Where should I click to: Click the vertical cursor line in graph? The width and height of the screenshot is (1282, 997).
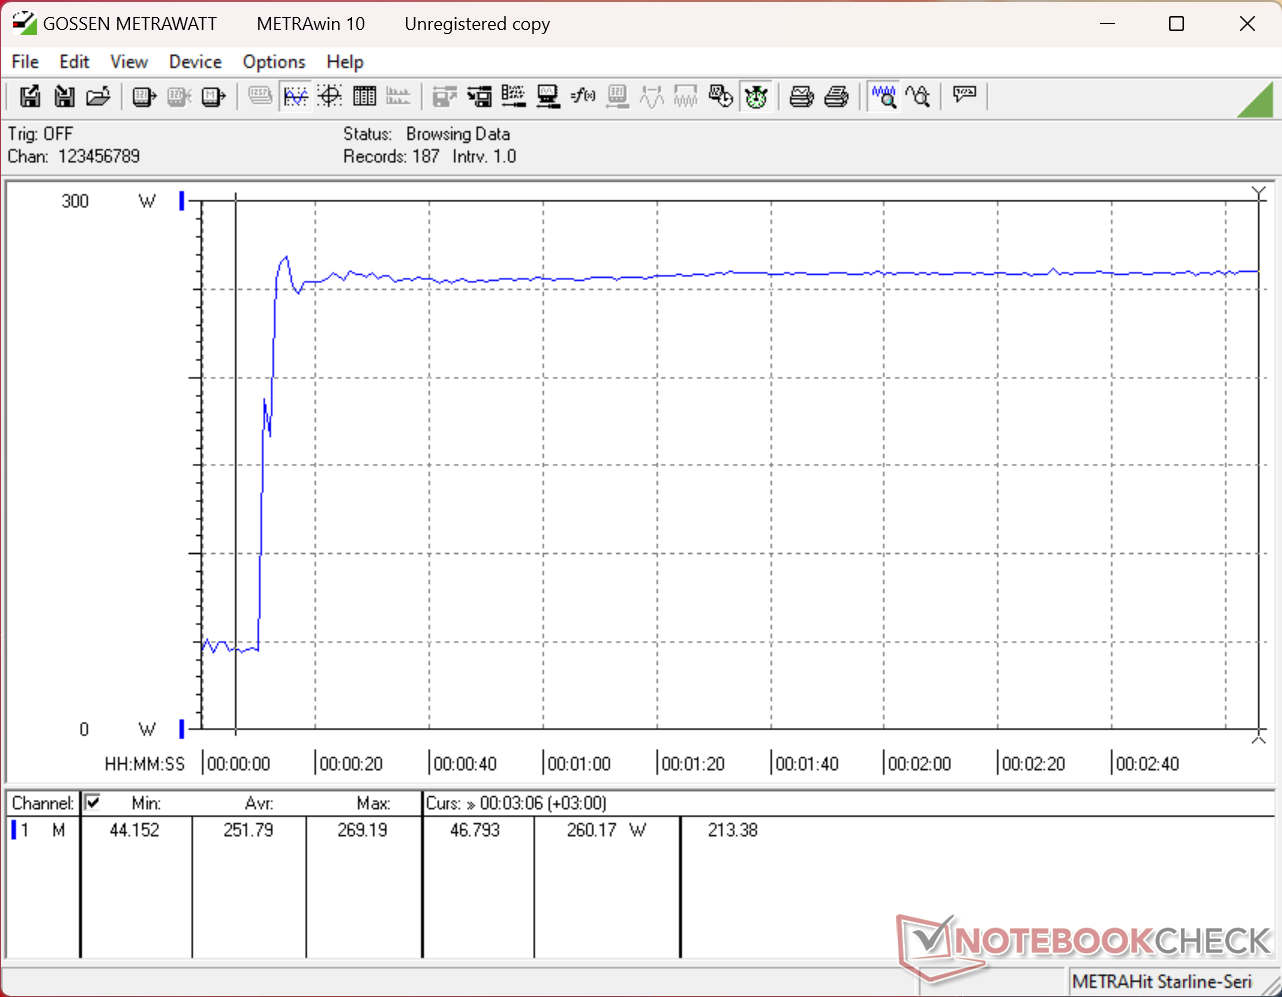tap(235, 465)
